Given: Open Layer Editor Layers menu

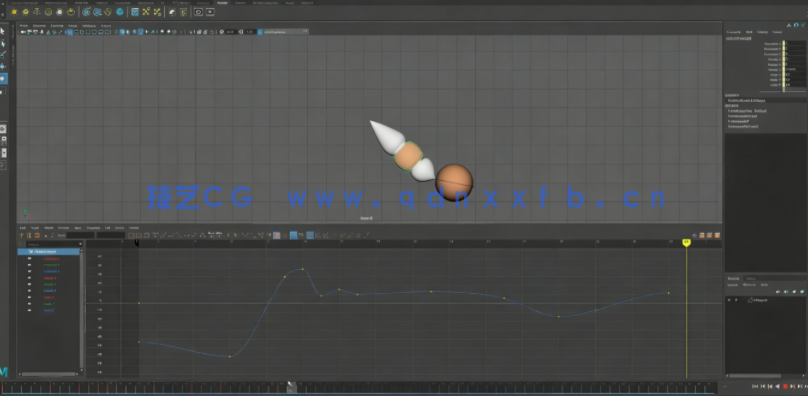Looking at the screenshot, I should click(x=732, y=285).
